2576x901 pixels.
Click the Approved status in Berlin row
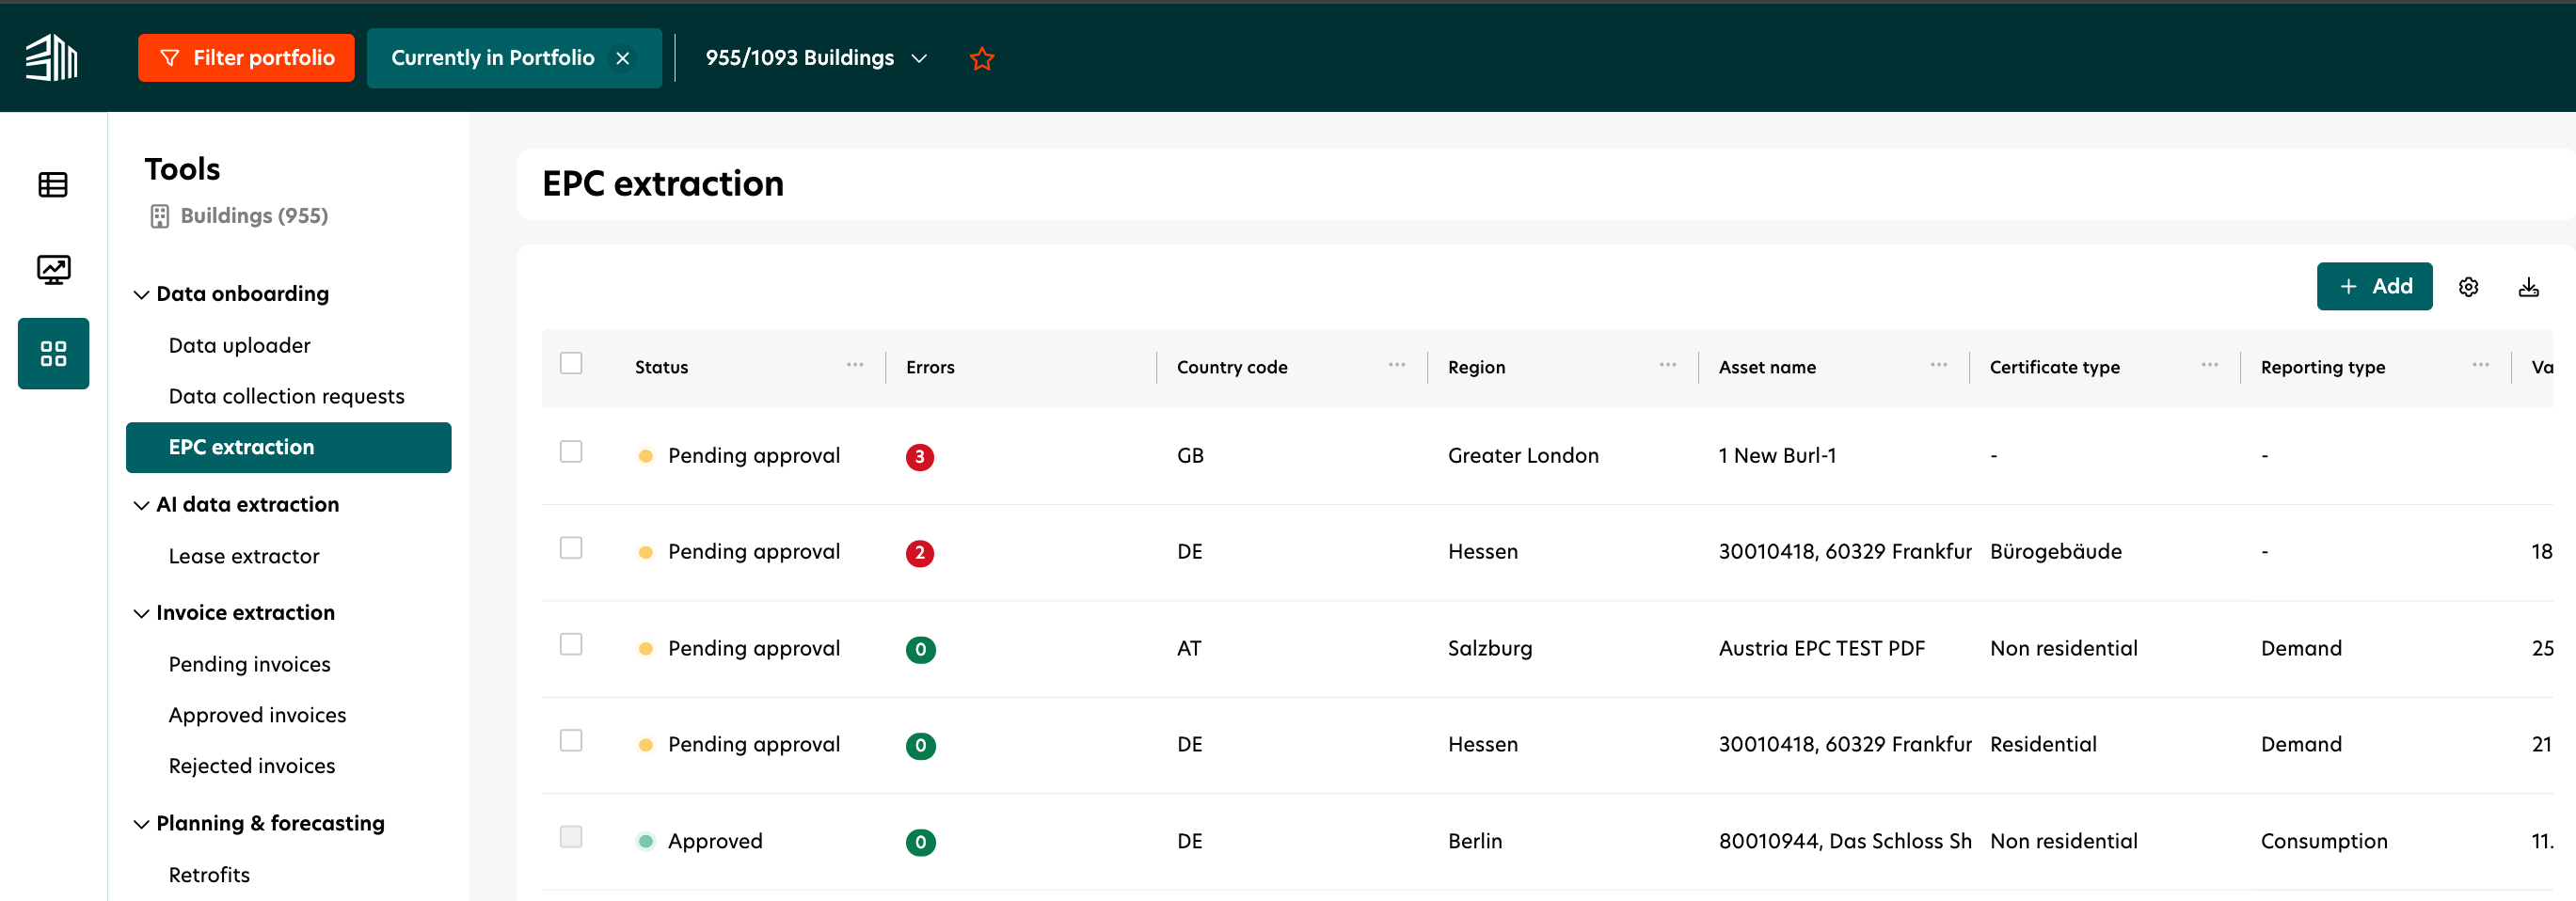pos(715,842)
